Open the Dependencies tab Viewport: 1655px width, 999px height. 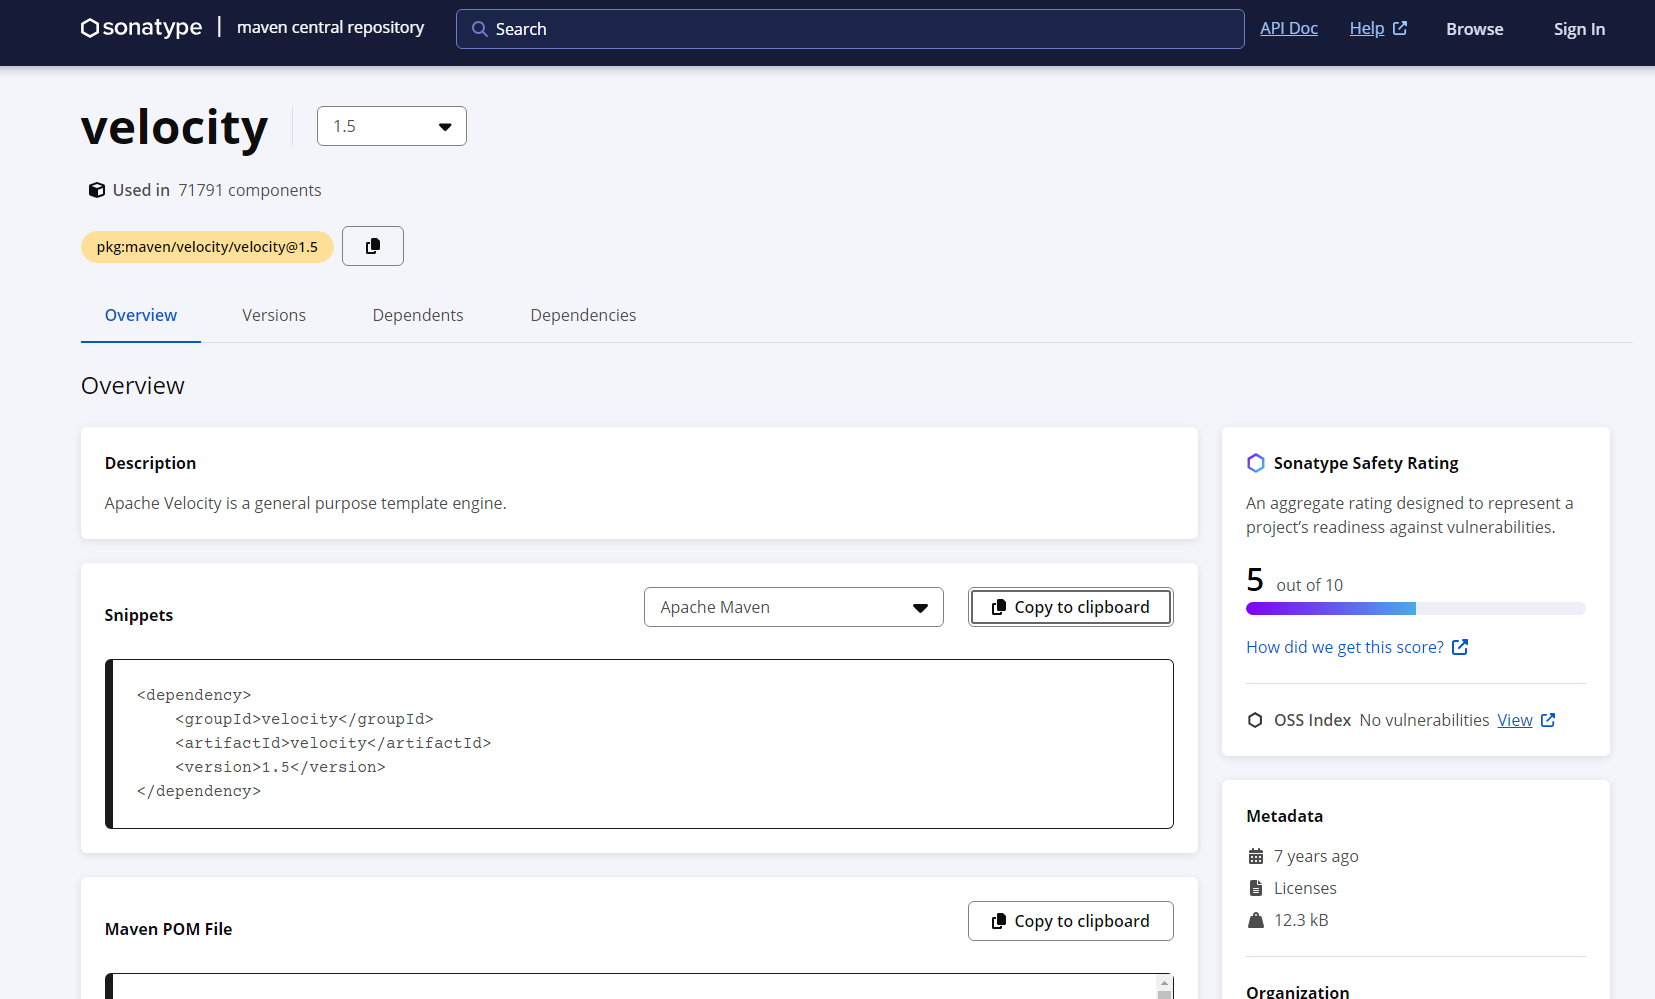[x=583, y=315]
